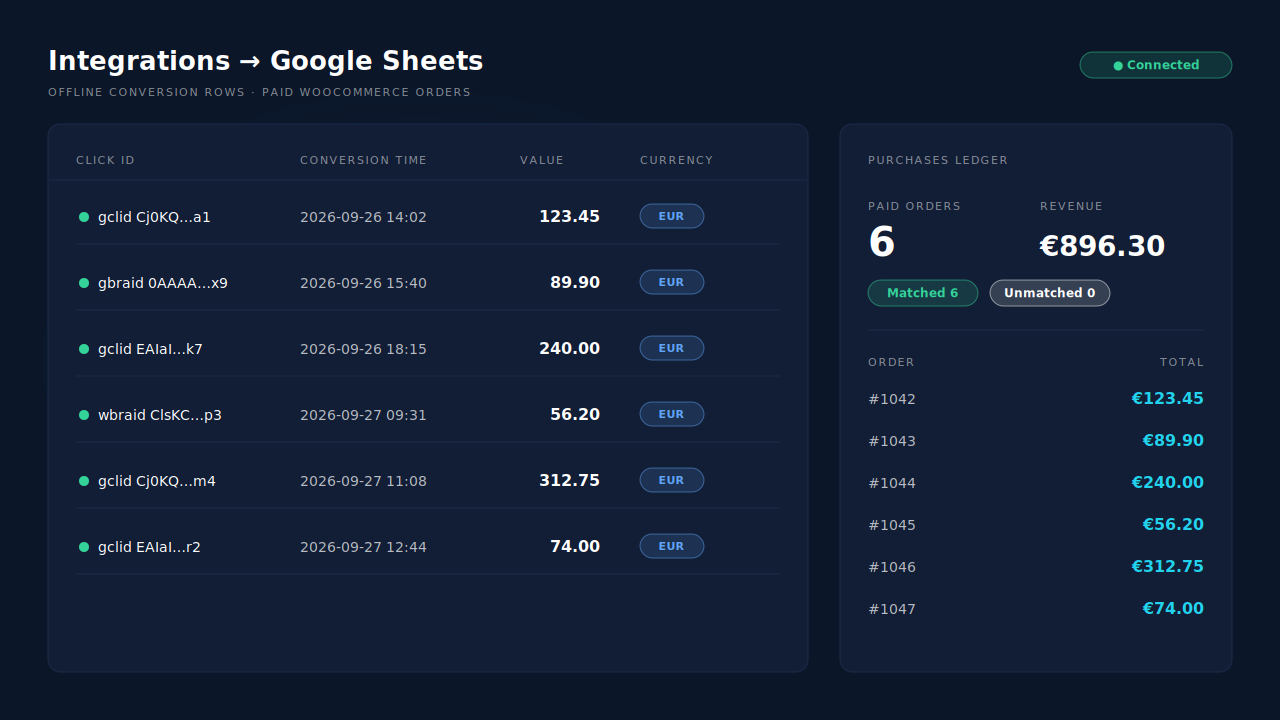Click the PAID ORDERS label
Image resolution: width=1280 pixels, height=720 pixels.
914,206
